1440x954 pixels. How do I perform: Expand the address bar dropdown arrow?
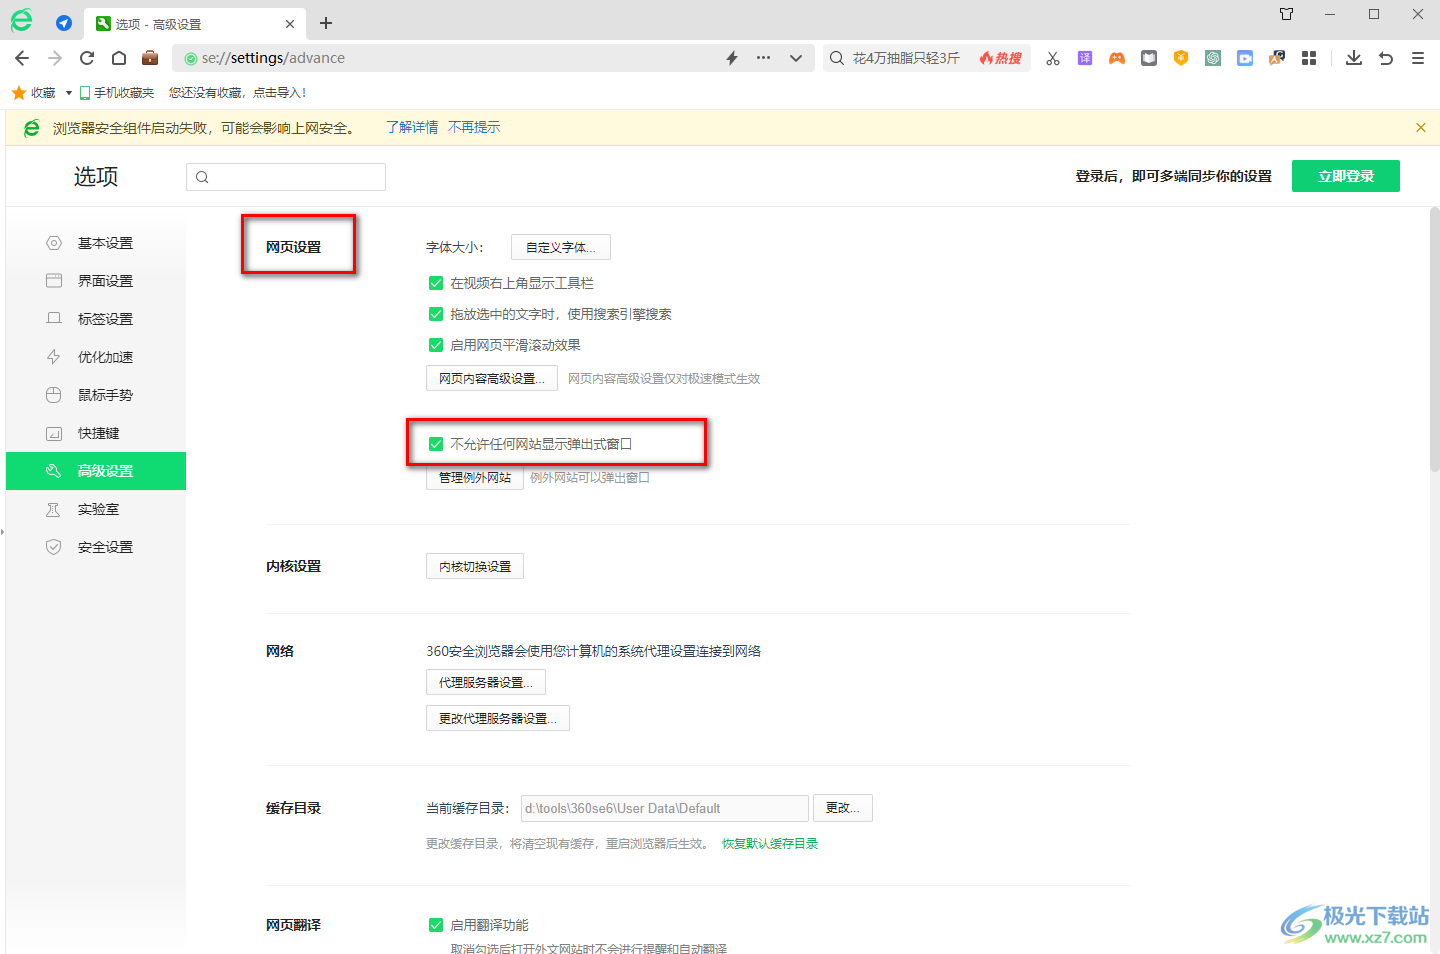pos(796,58)
